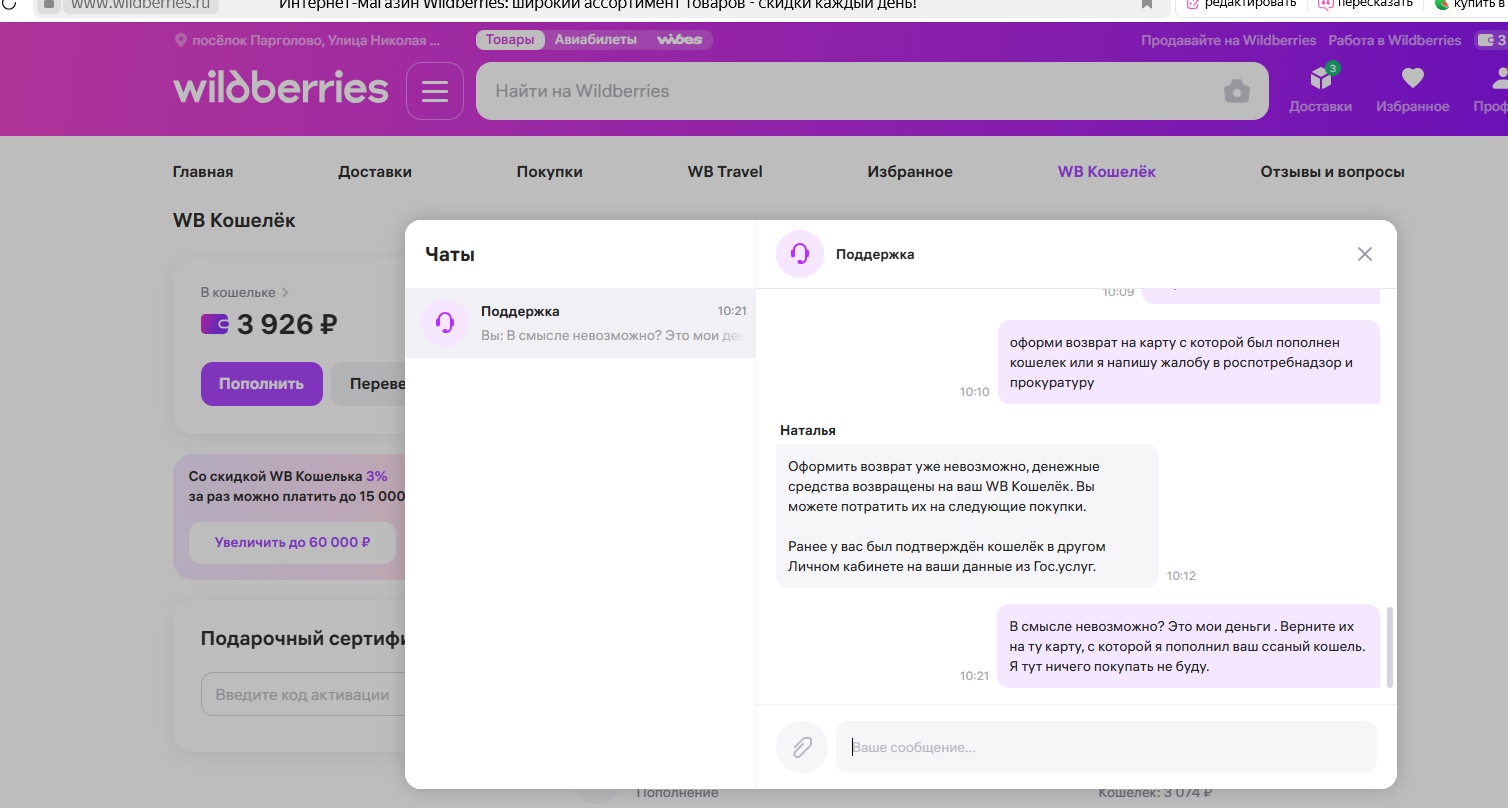
Task: Switch to the Авиабилеты tab
Action: tap(596, 40)
